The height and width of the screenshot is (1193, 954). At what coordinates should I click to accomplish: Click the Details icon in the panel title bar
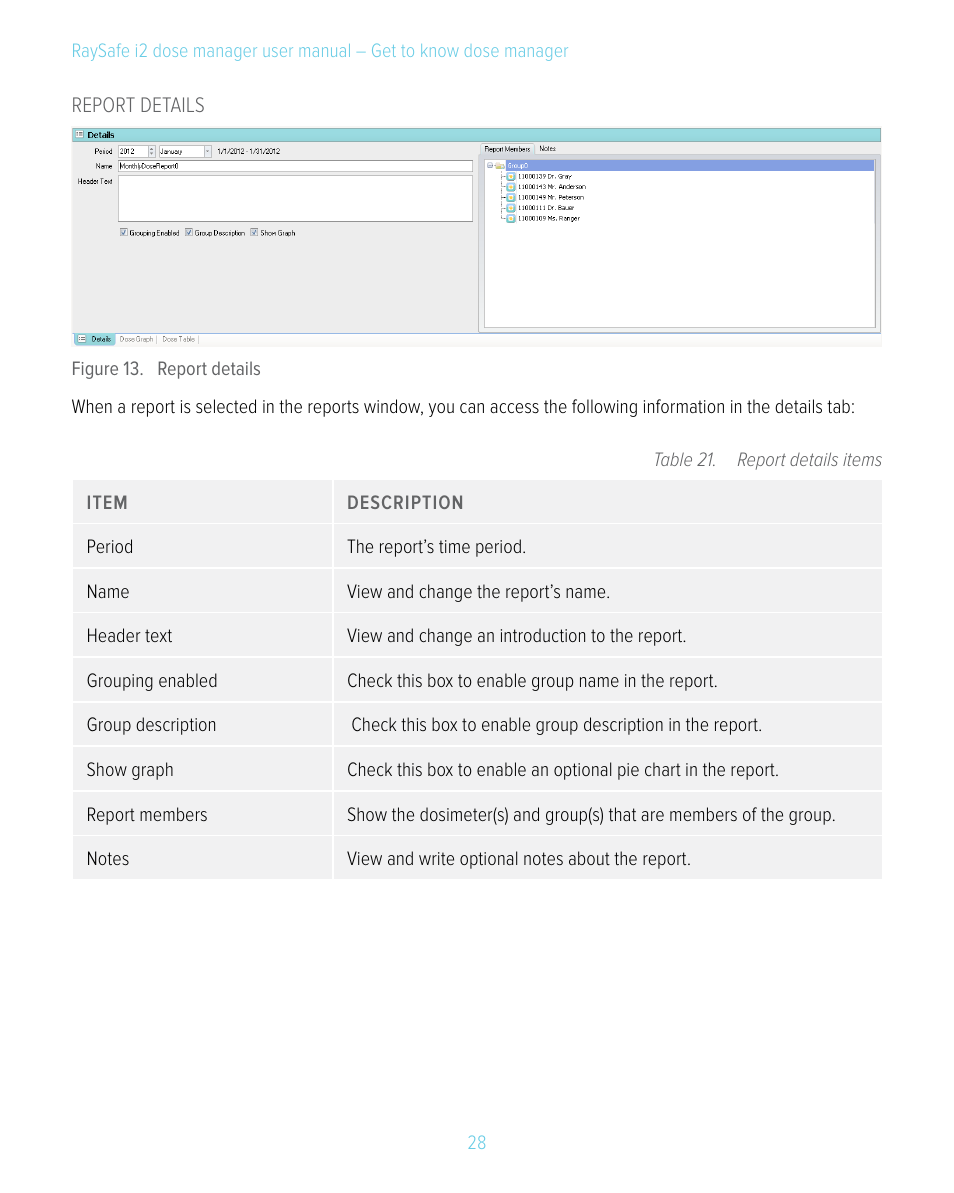click(82, 134)
